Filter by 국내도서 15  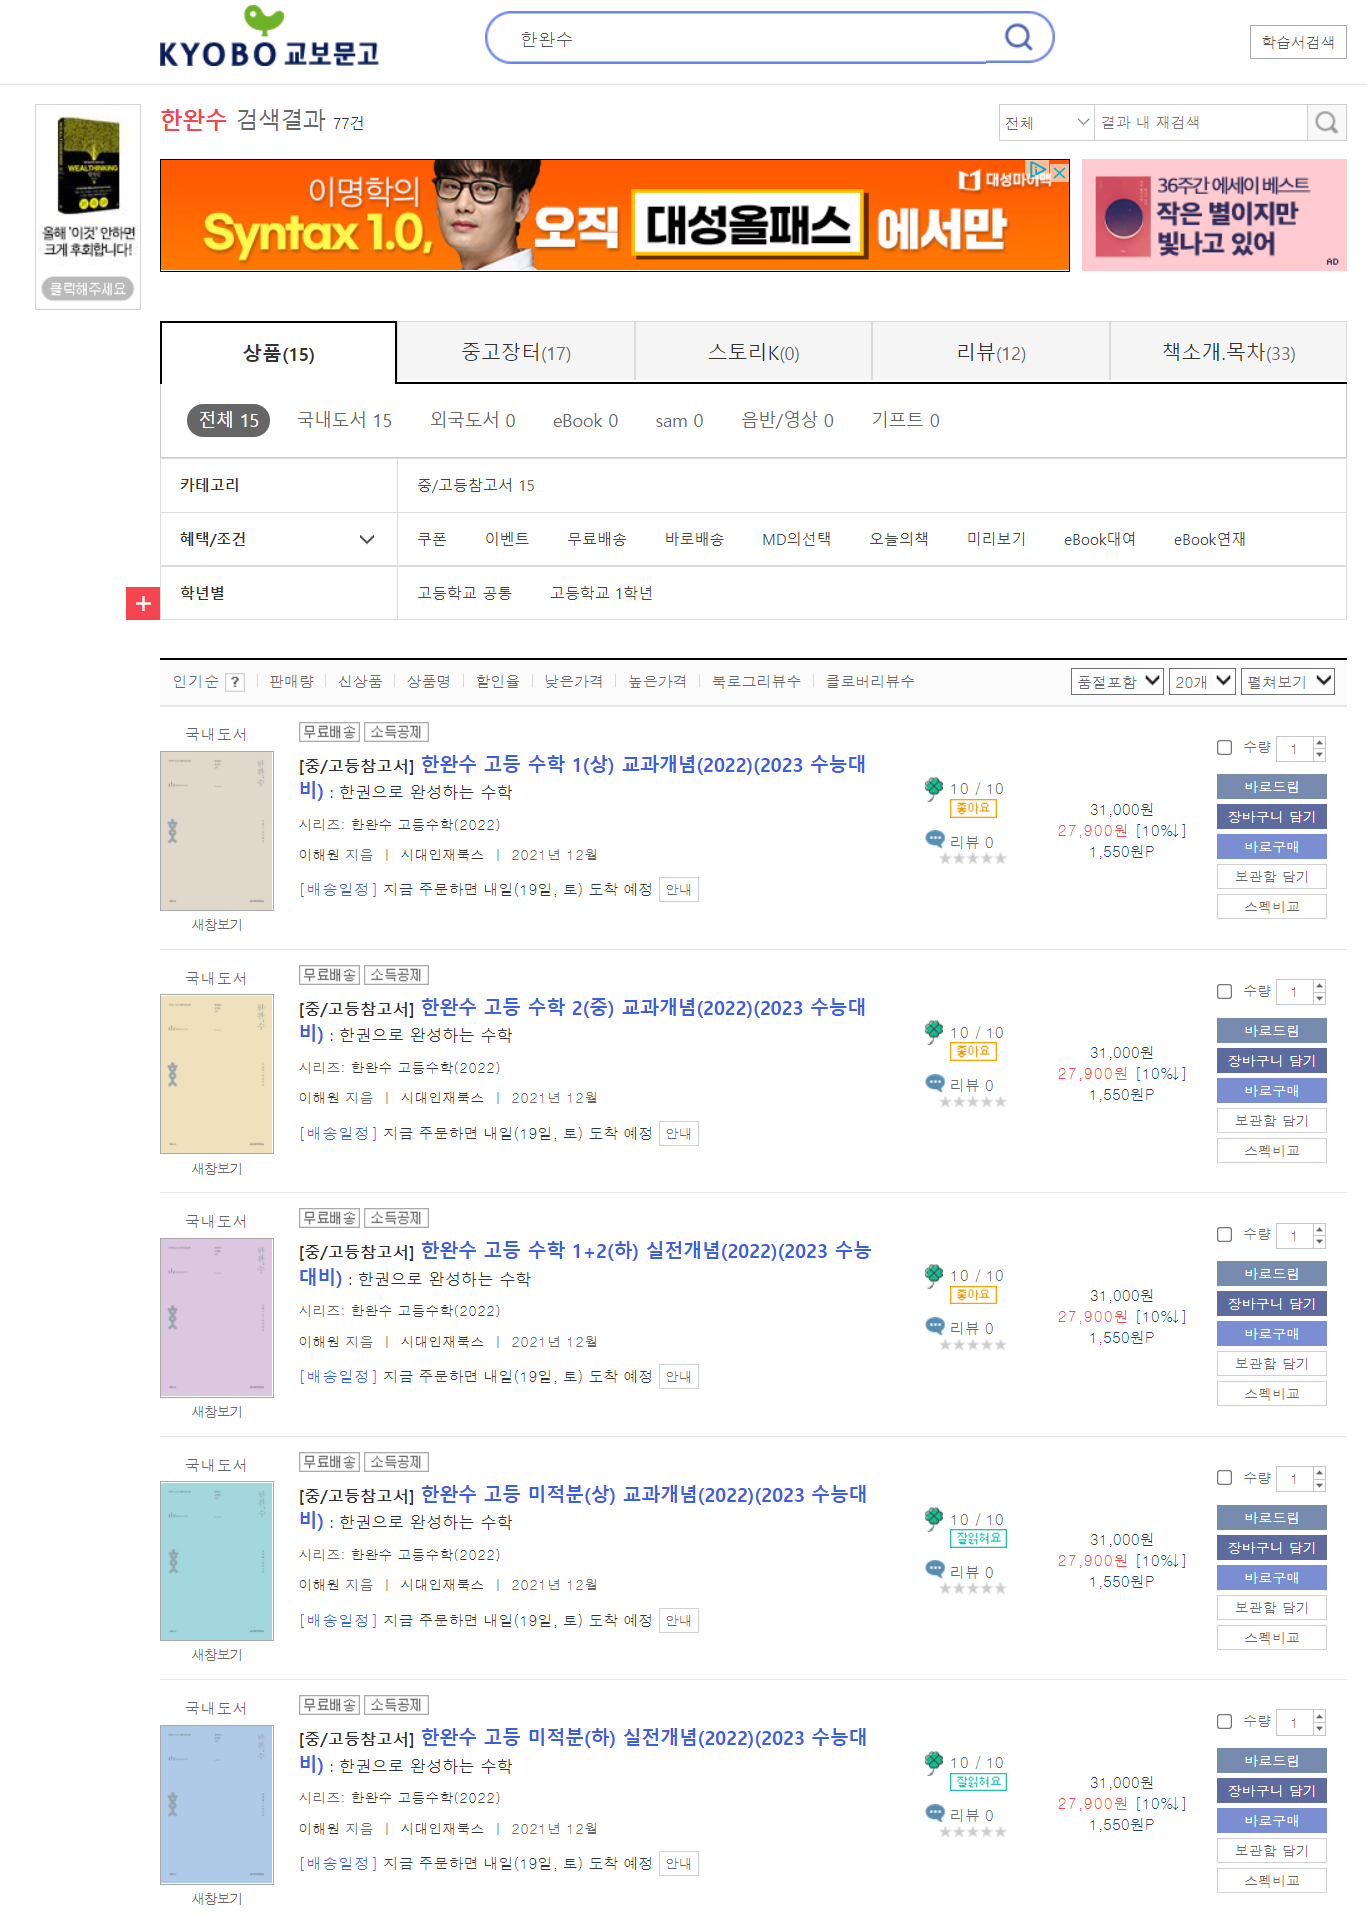point(344,420)
